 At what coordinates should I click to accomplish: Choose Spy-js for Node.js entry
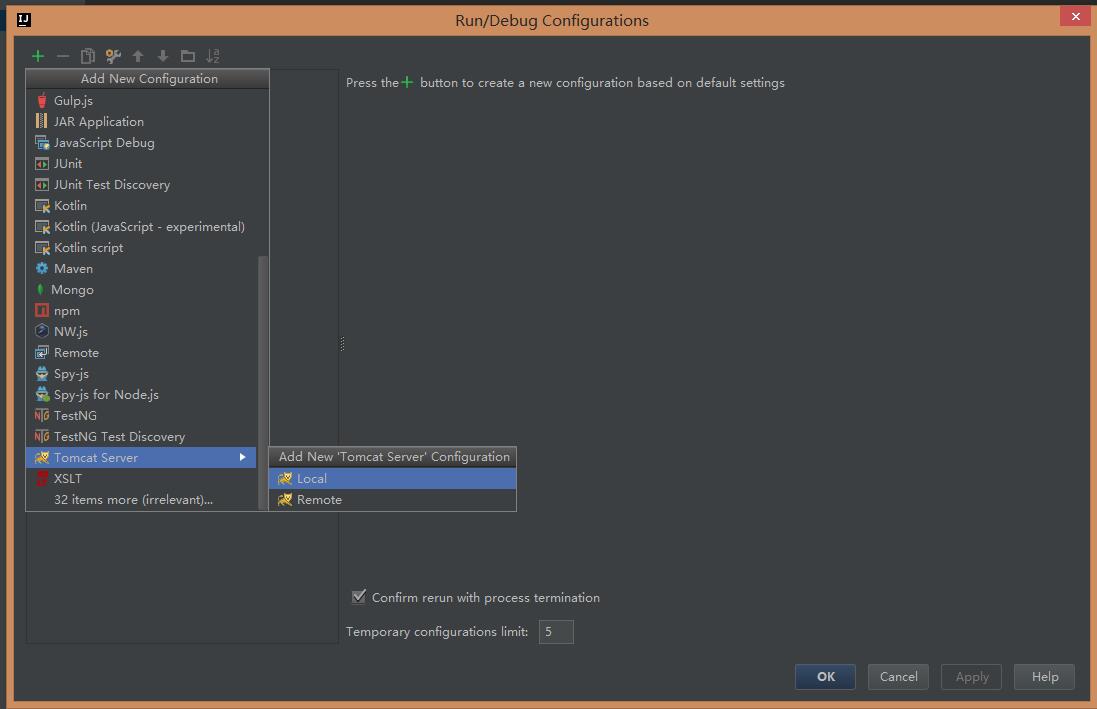tap(141, 395)
